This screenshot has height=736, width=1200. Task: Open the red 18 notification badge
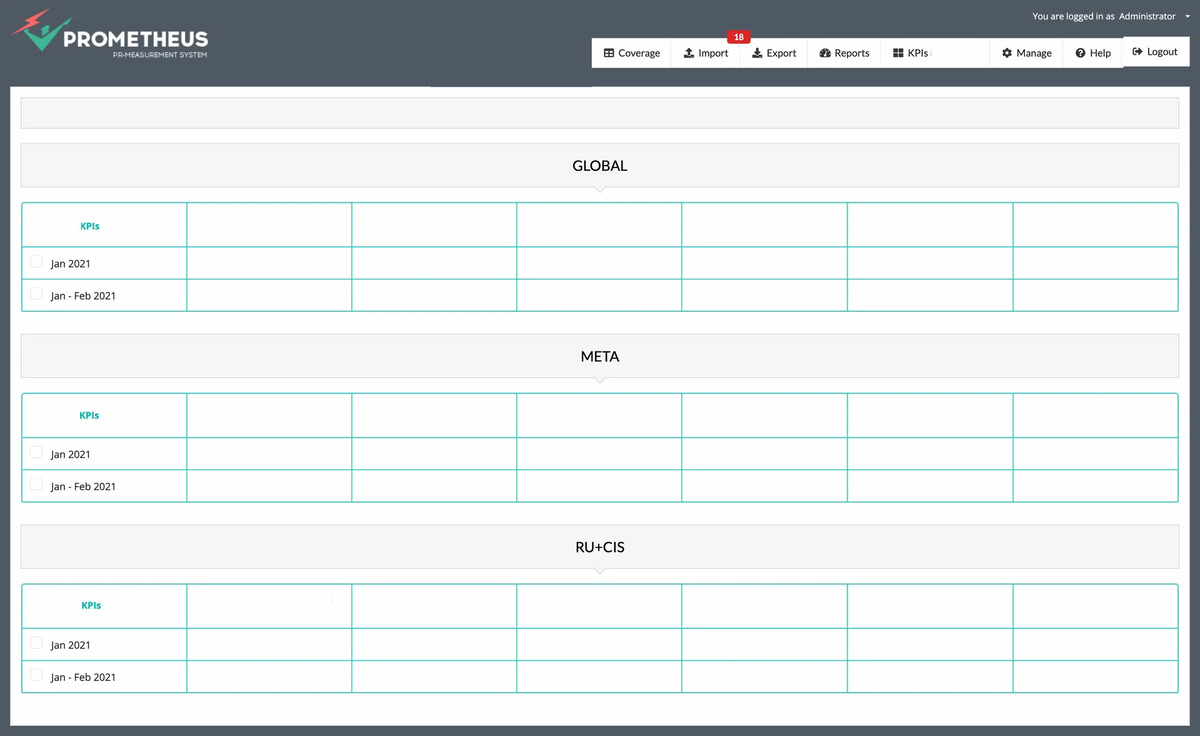(738, 37)
